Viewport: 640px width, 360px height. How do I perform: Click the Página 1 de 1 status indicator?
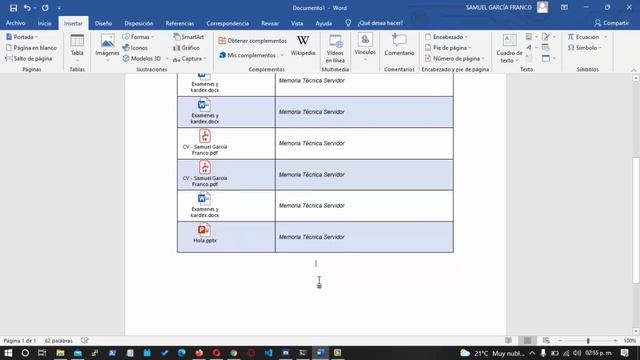20,340
